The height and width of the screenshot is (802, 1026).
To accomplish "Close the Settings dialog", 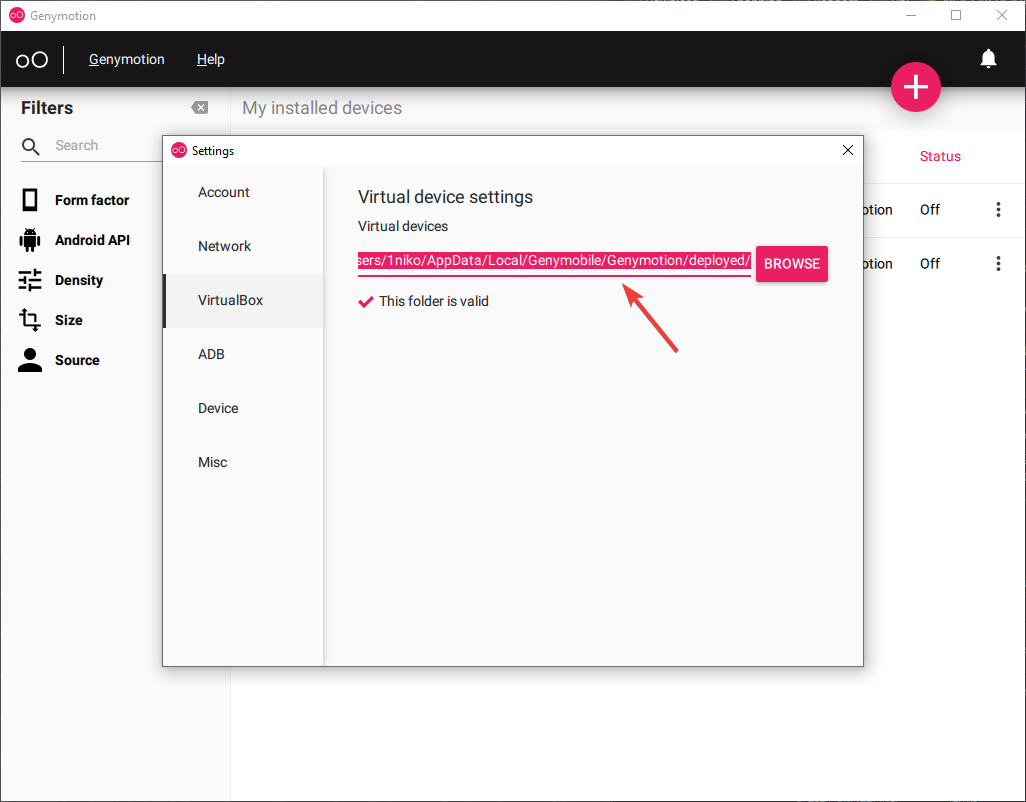I will [848, 150].
